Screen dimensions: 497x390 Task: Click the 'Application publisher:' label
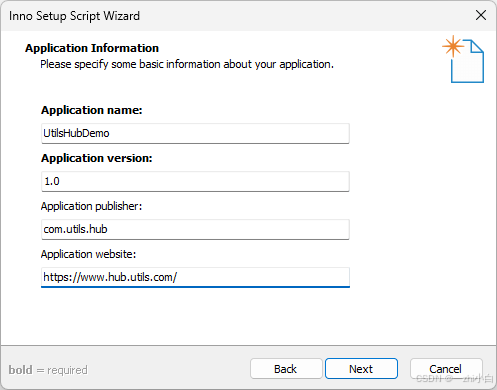(91, 206)
